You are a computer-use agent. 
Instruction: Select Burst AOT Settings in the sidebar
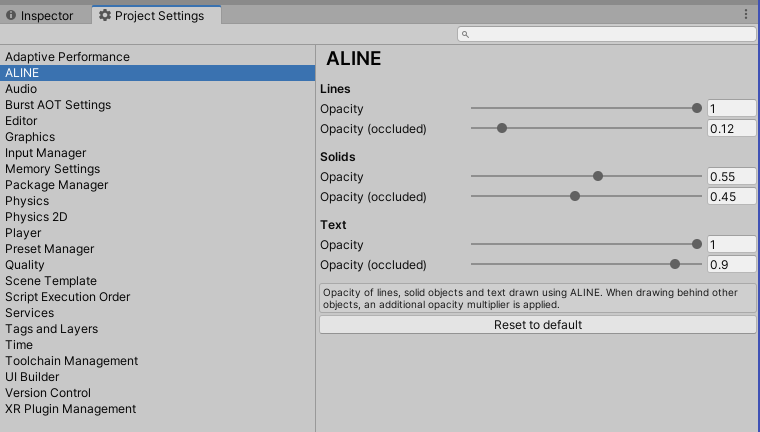pos(58,105)
